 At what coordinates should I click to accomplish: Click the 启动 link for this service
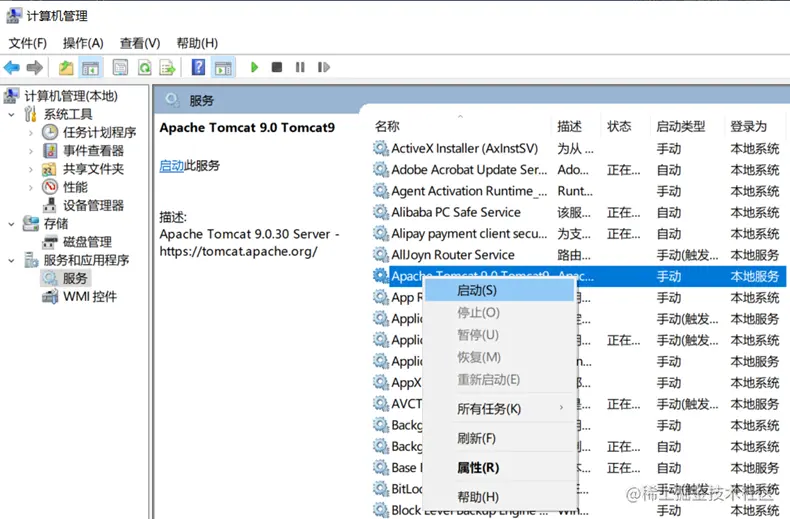point(171,165)
